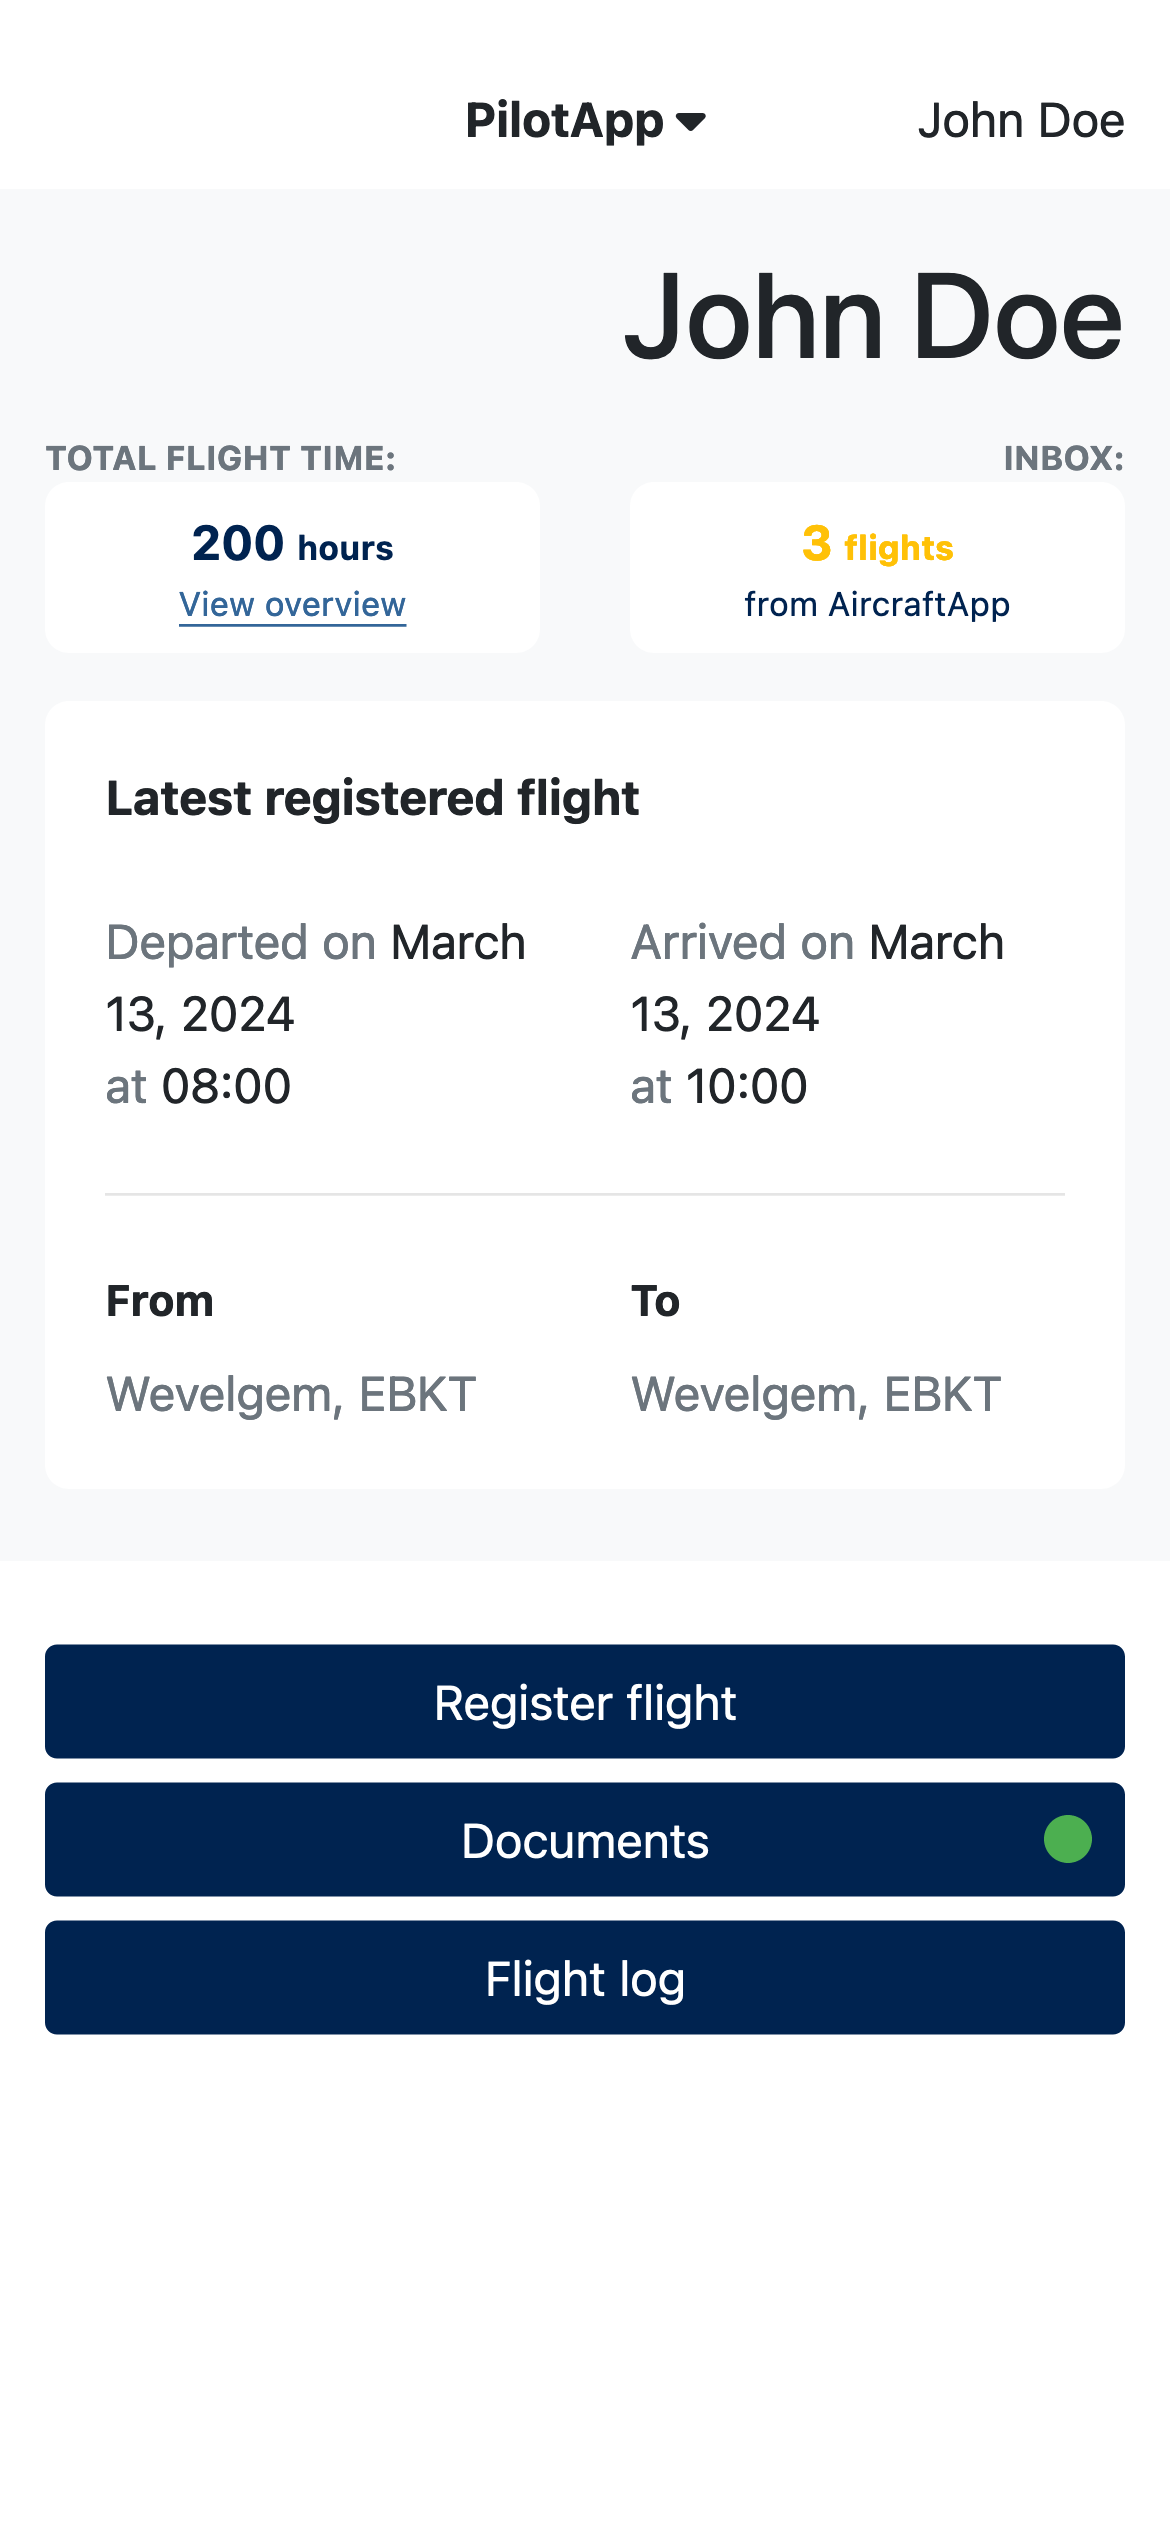Open the View overview link
This screenshot has height=2532, width=1170.
pos(292,605)
